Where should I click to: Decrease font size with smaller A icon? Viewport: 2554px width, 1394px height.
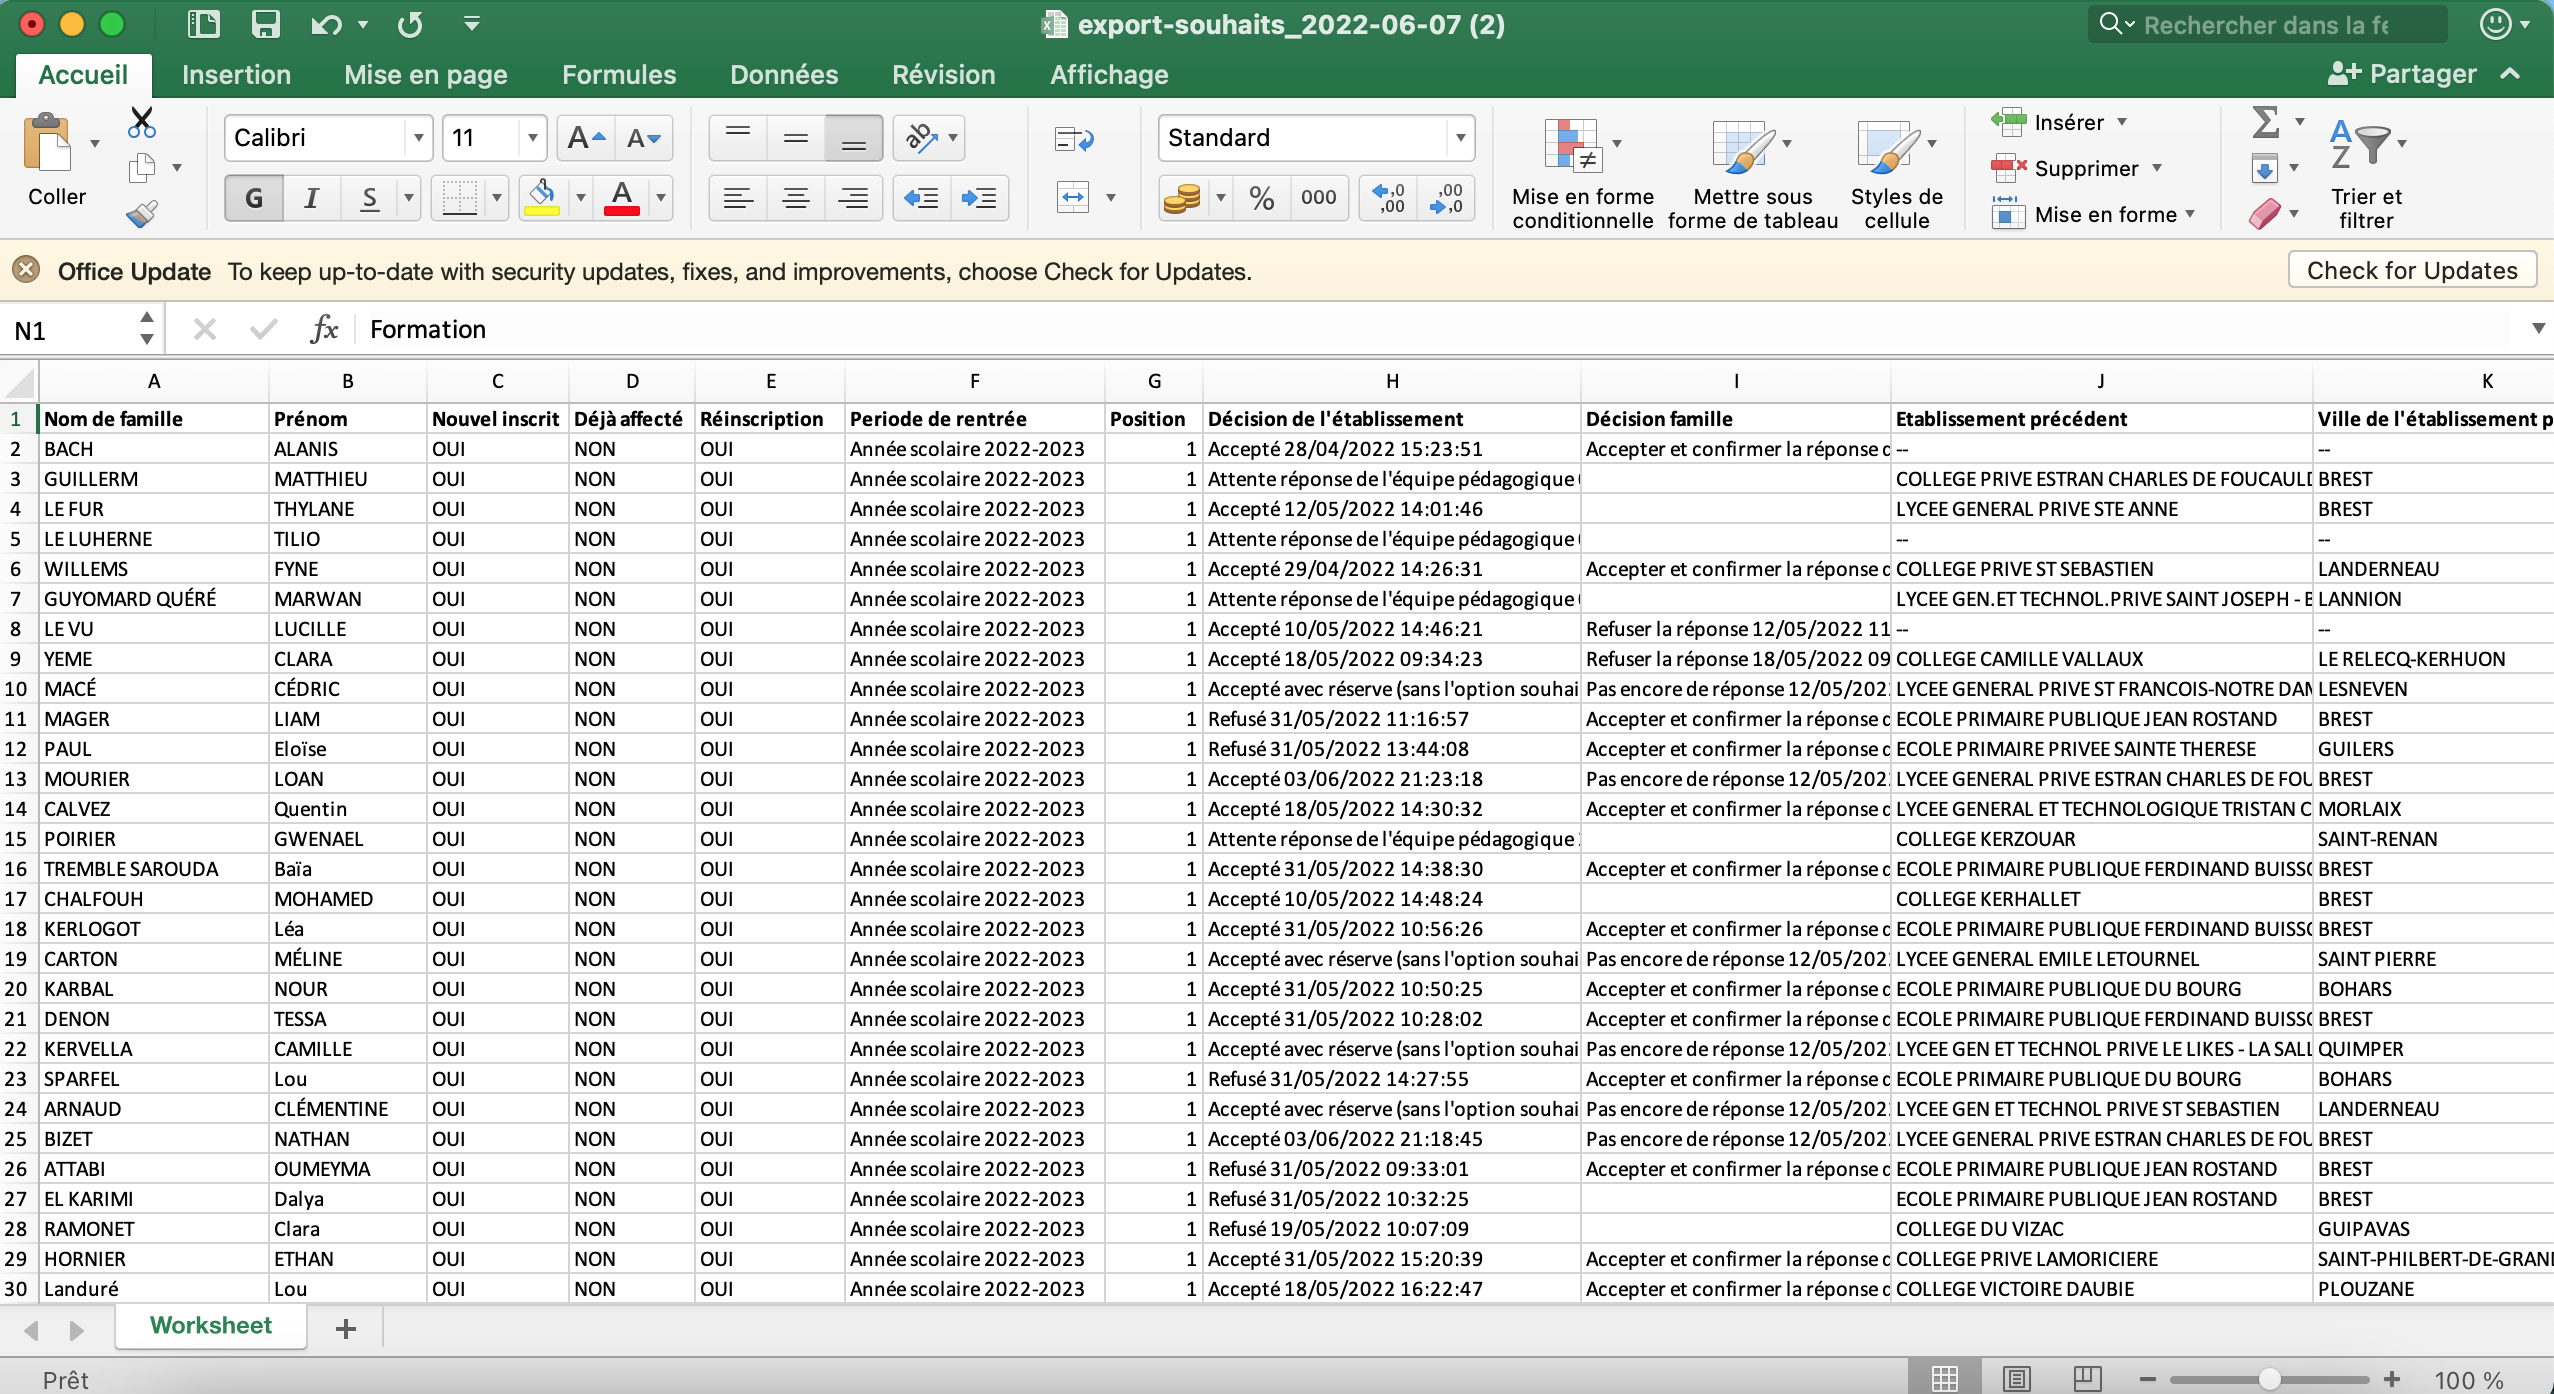click(643, 138)
